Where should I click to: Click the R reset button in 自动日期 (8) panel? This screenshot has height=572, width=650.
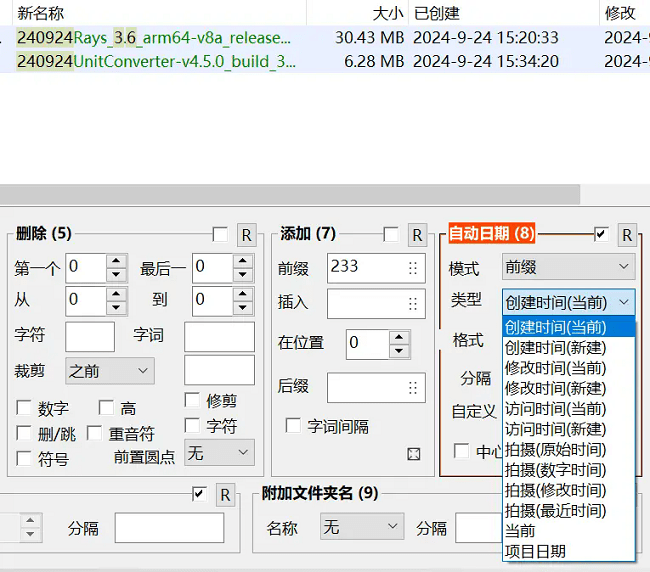(x=627, y=235)
